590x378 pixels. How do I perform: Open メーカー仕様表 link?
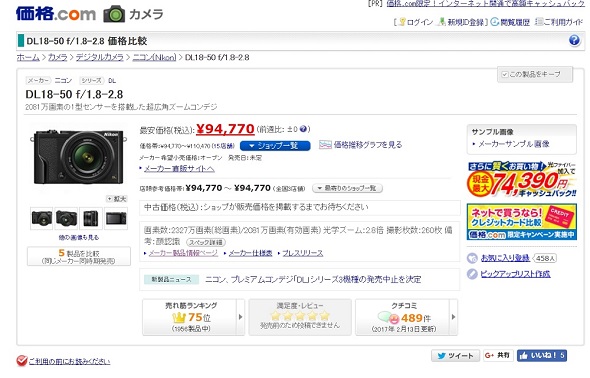click(x=250, y=253)
